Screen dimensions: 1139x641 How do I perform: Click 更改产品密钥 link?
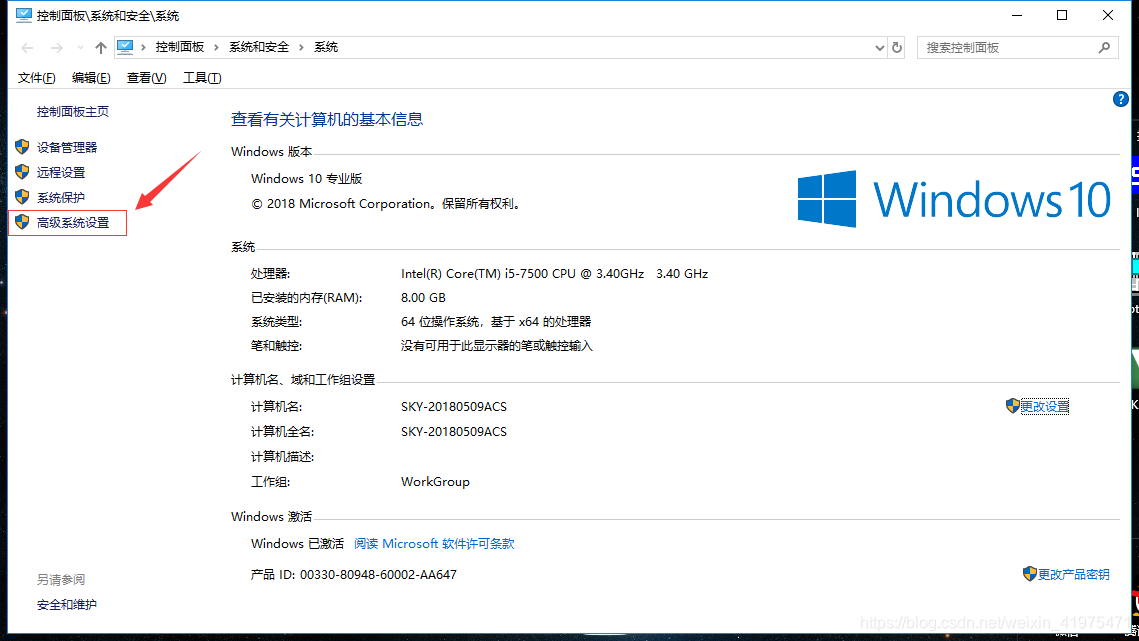[x=1074, y=574]
